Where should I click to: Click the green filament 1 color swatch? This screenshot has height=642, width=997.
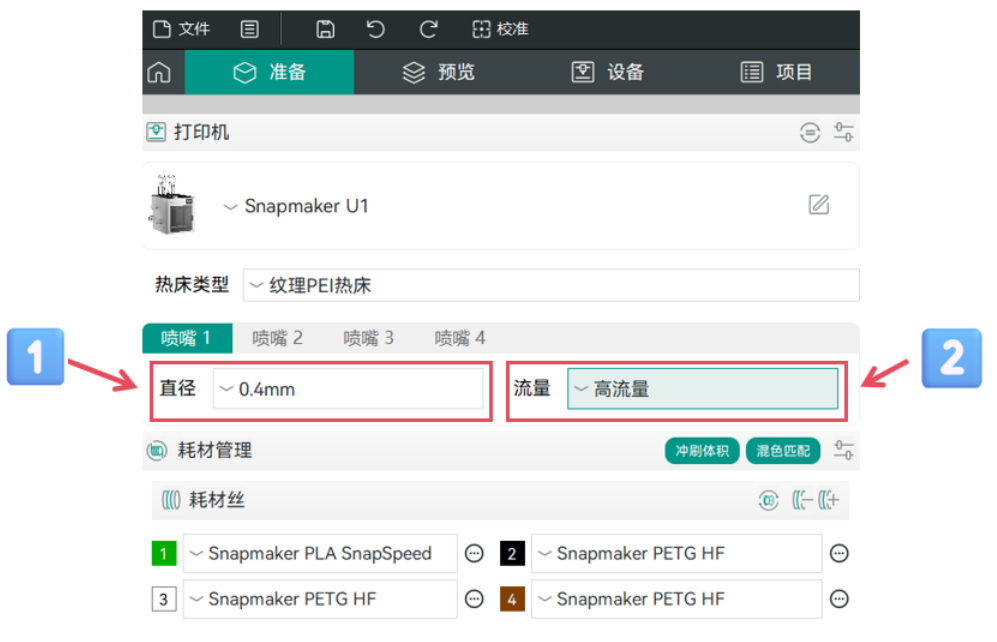click(164, 554)
